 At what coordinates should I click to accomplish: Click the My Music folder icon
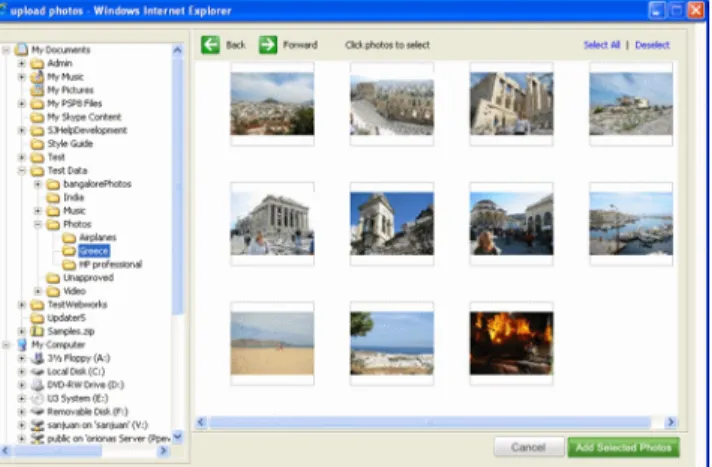pyautogui.click(x=37, y=77)
